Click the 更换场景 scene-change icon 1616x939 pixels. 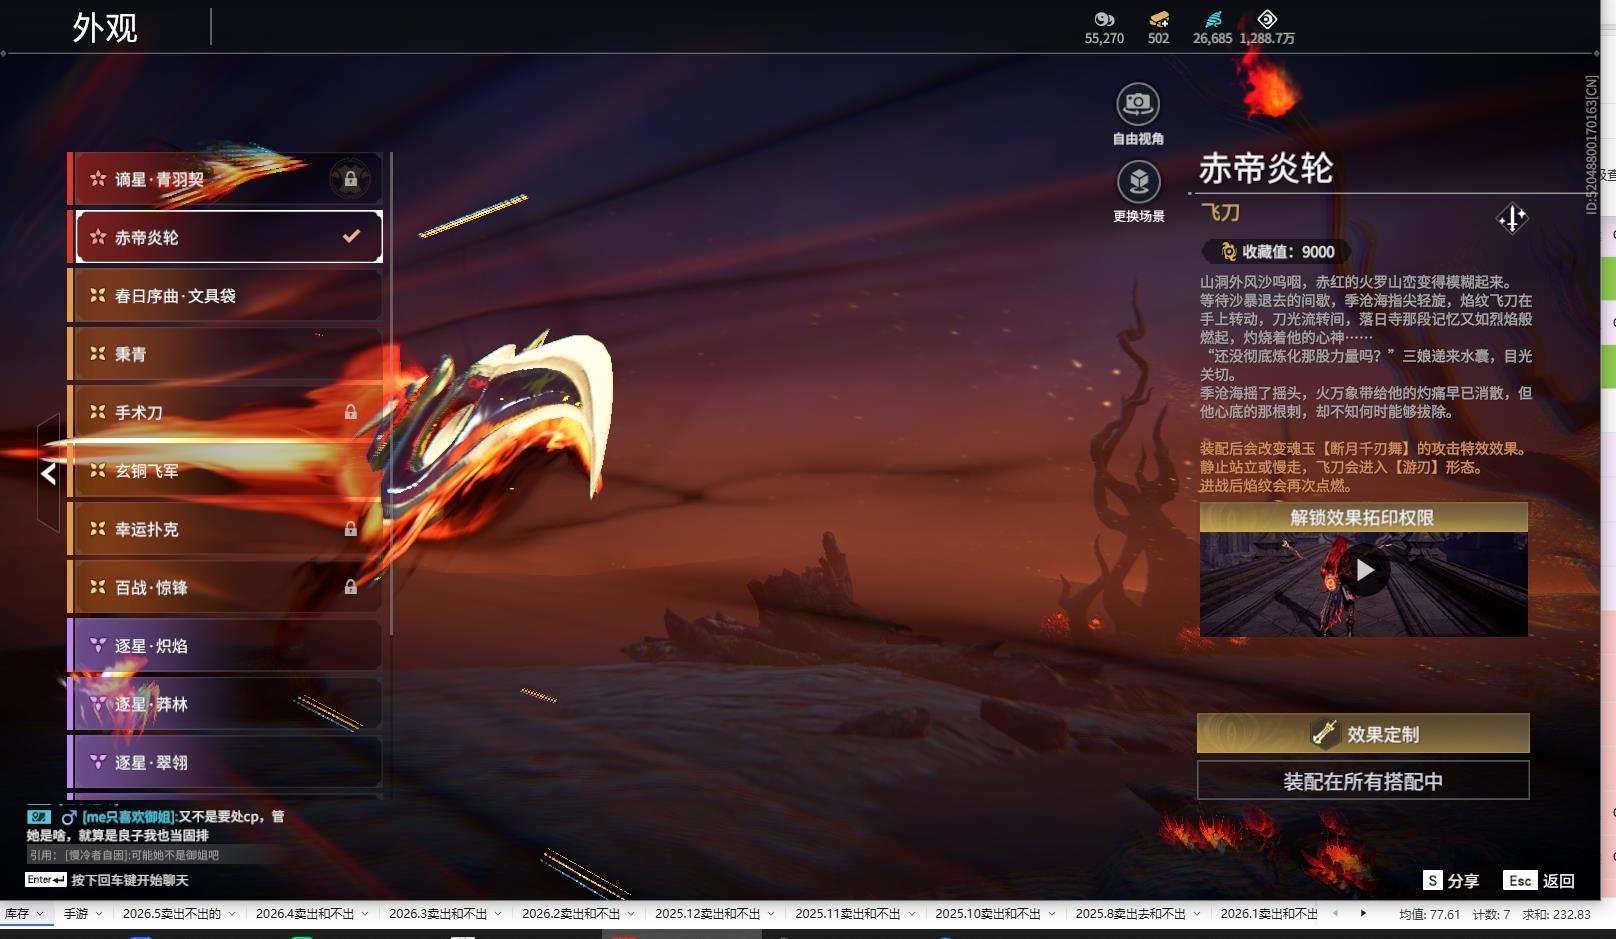tap(1138, 182)
